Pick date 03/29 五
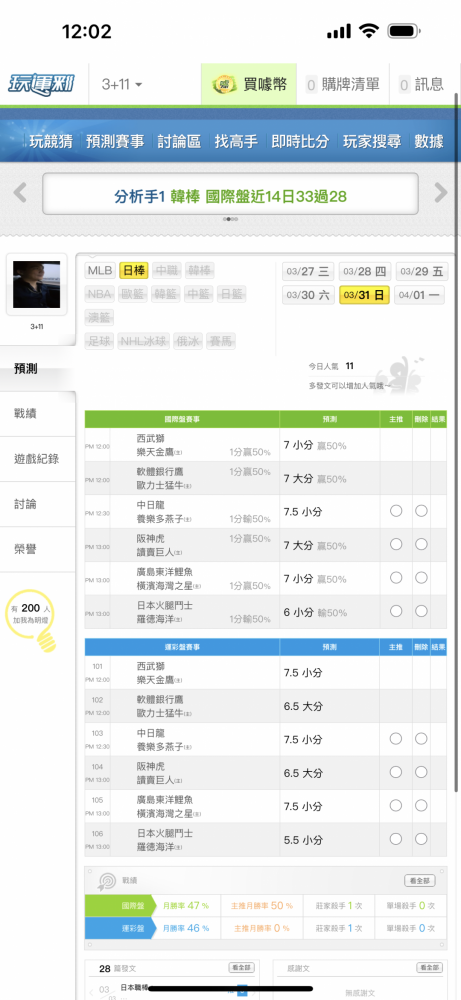The image size is (461, 1000). click(x=422, y=272)
